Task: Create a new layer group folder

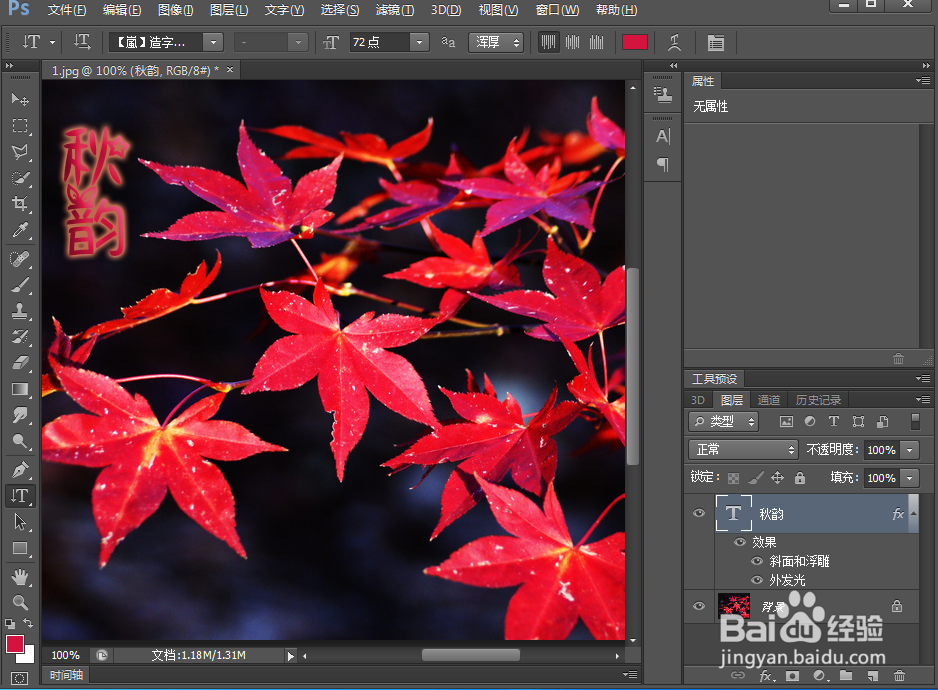Action: tap(846, 676)
